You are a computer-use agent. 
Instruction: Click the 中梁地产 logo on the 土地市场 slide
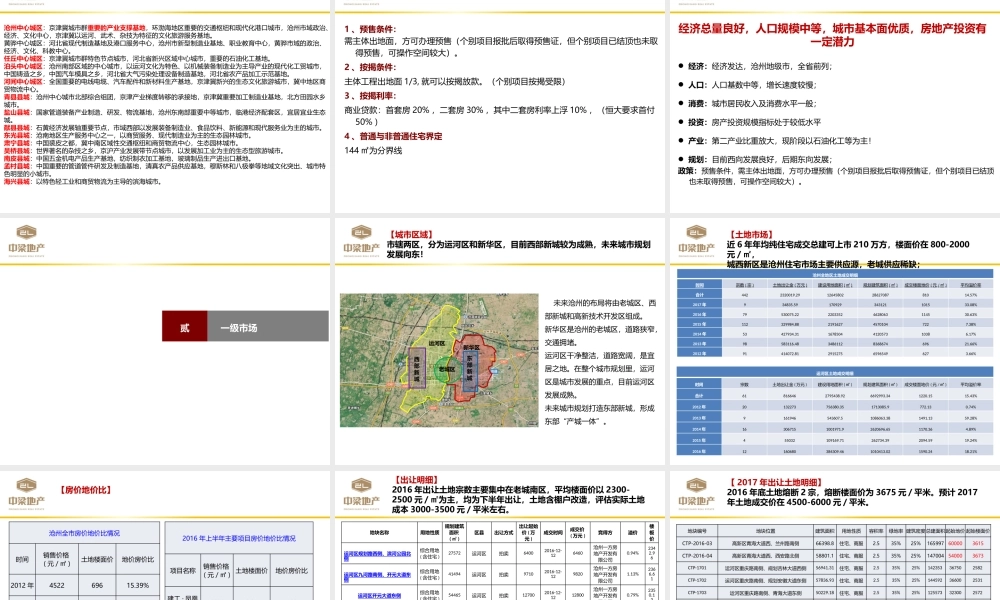point(696,240)
